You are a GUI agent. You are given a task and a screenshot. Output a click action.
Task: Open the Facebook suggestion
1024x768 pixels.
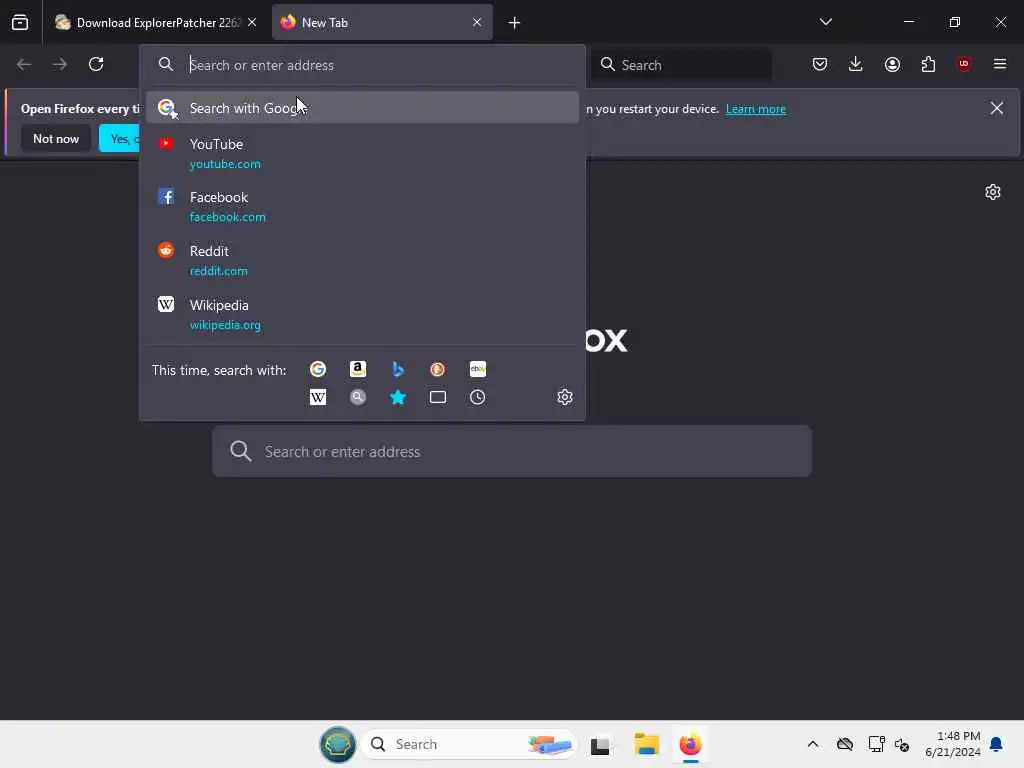point(362,206)
